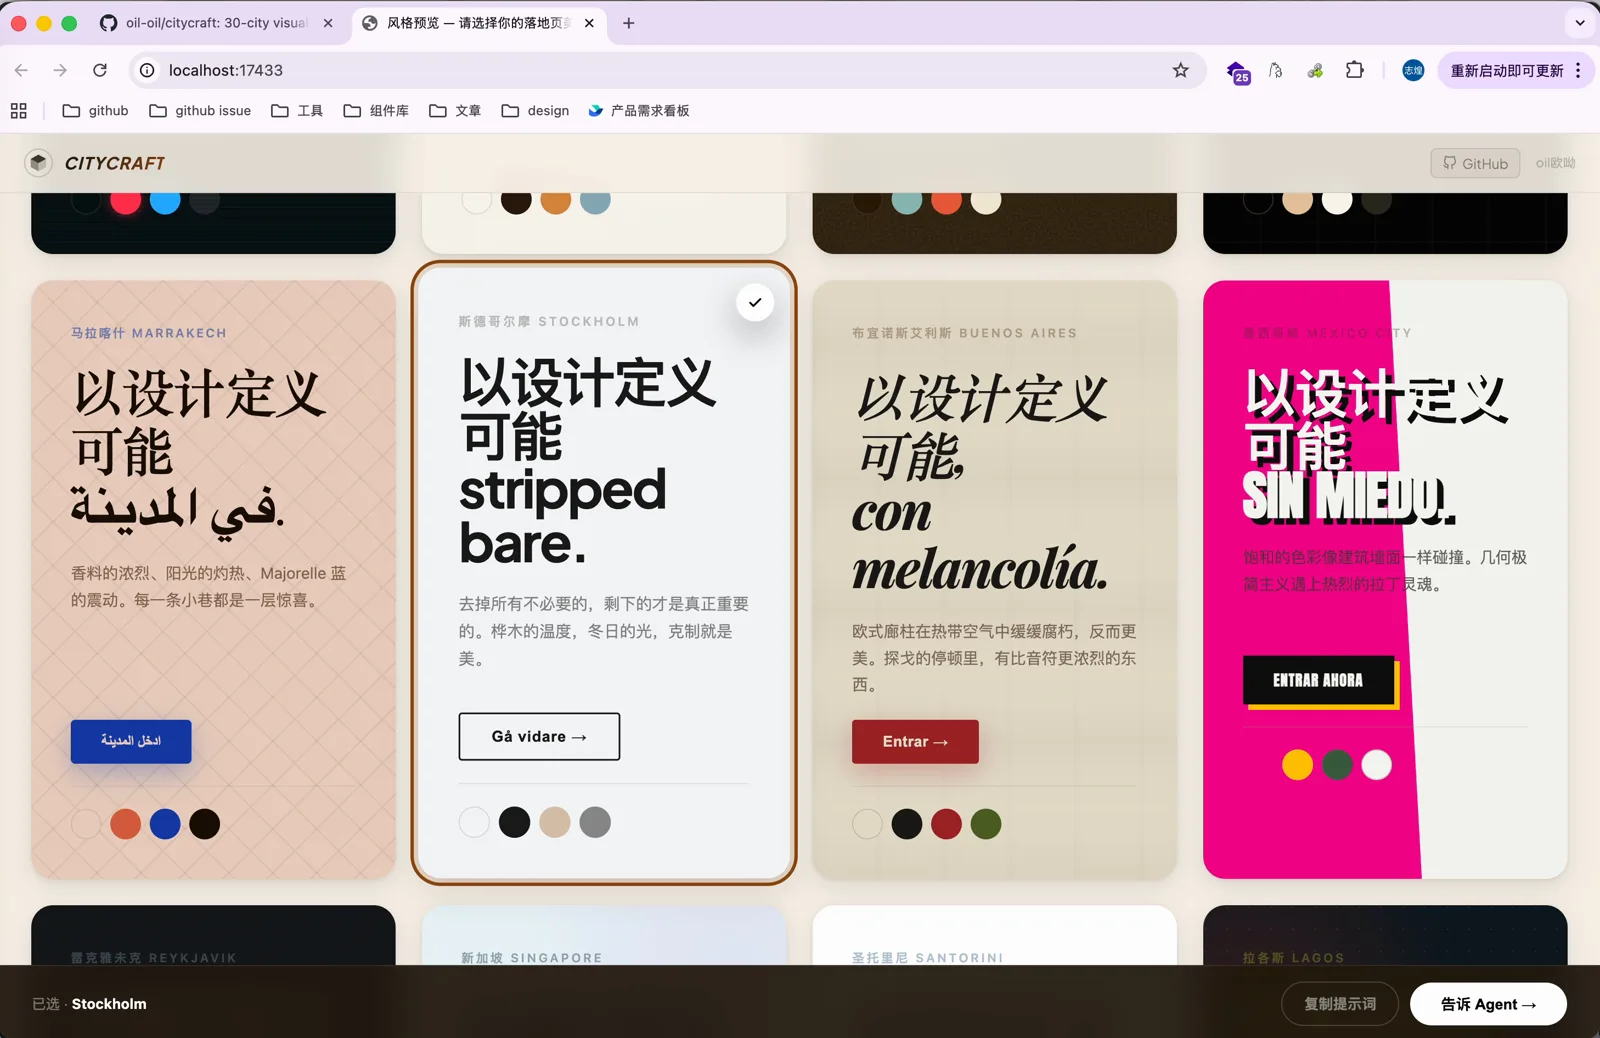Click the blue Arabic button in Marrakech card
The height and width of the screenshot is (1038, 1600).
131,741
